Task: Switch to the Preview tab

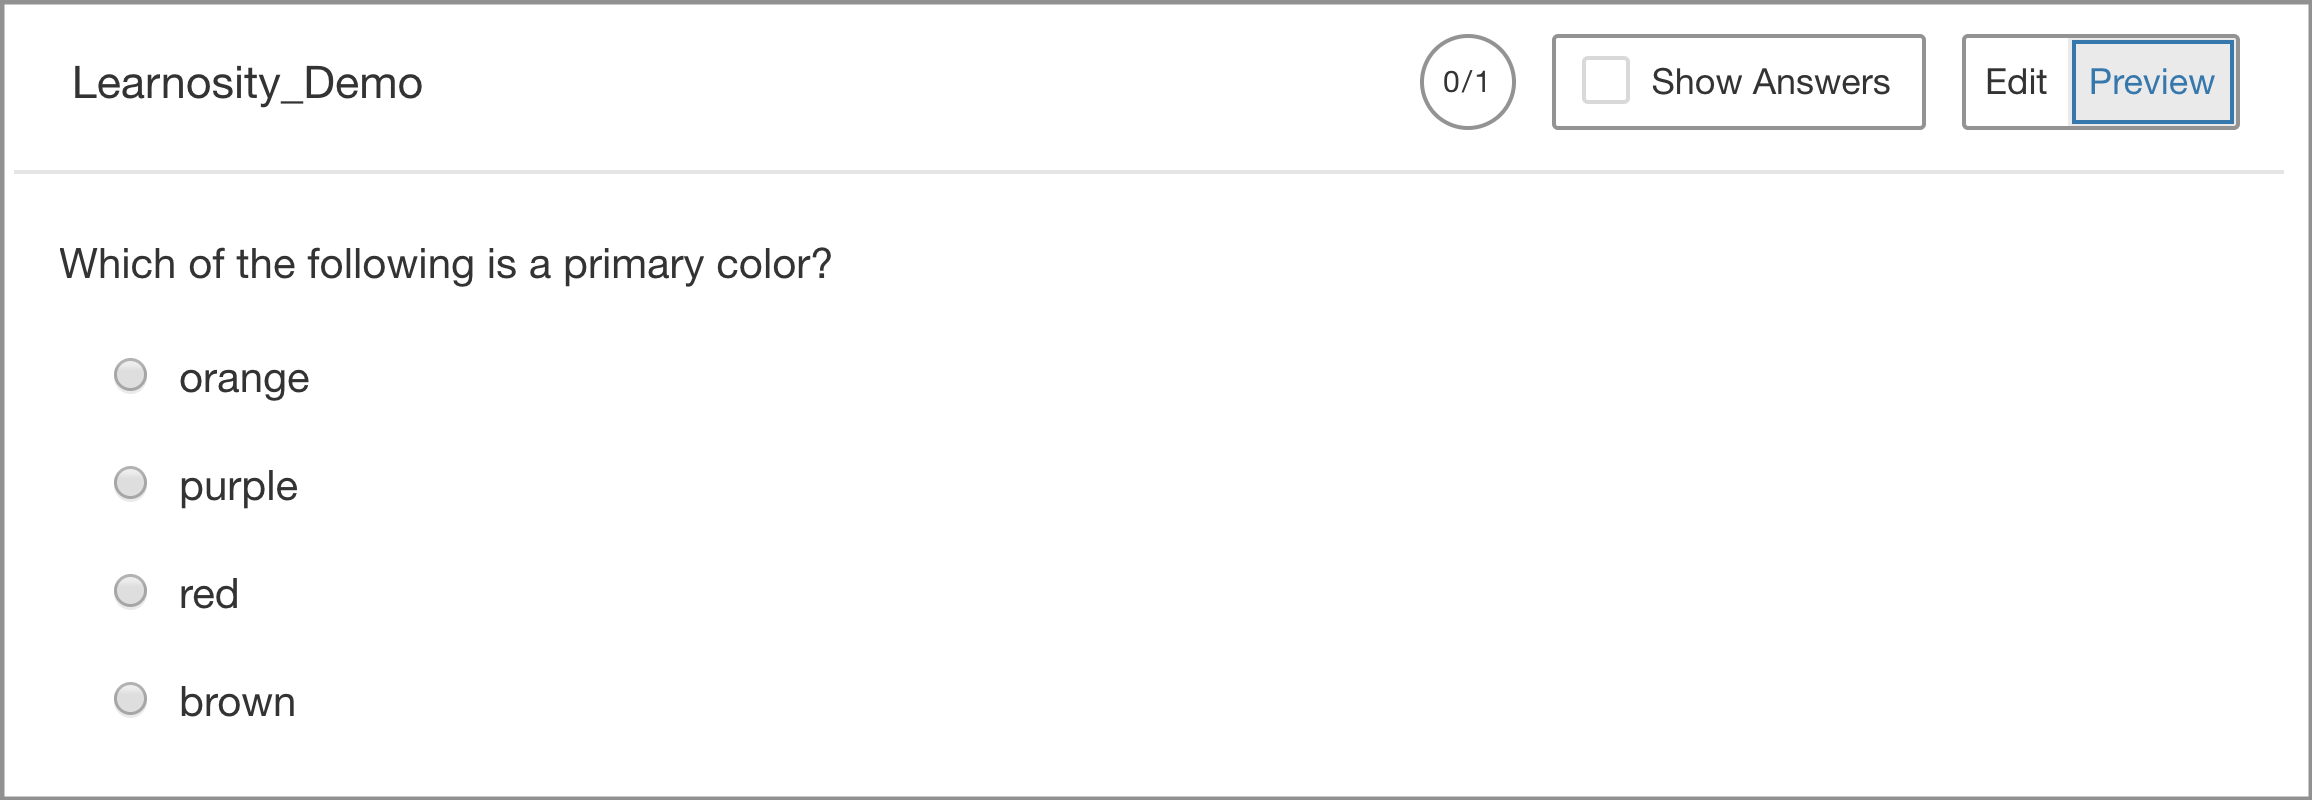Action: click(2152, 82)
